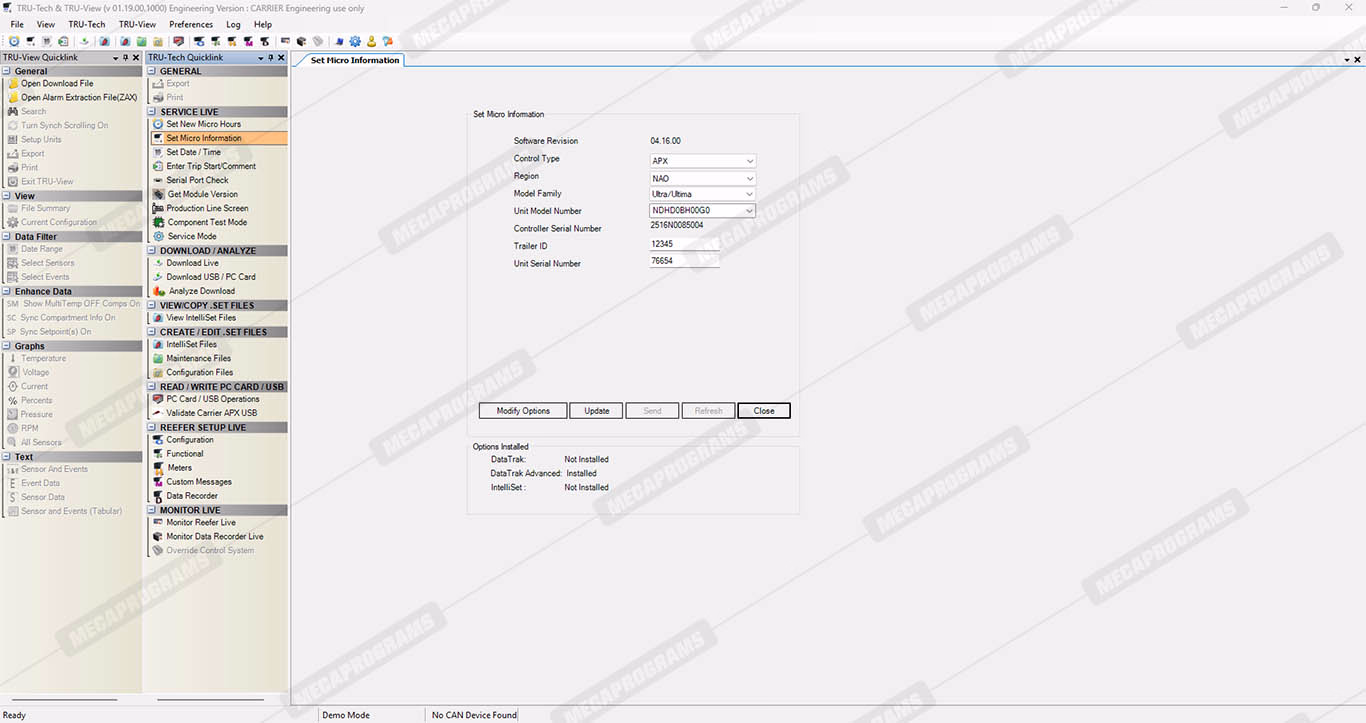Click the Modify Options button
This screenshot has width=1366, height=723.
(x=523, y=411)
